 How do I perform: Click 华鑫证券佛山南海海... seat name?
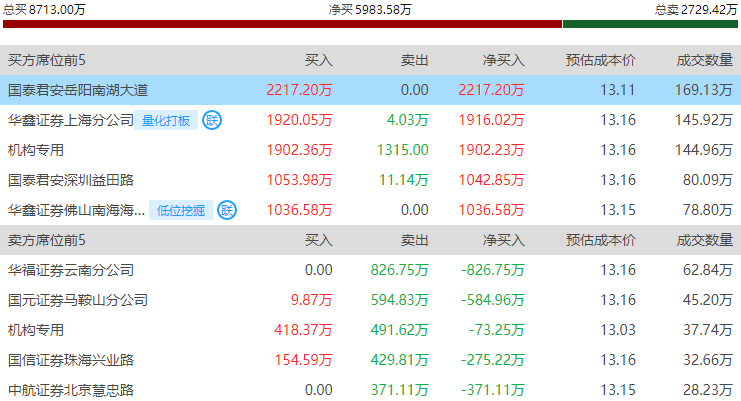(x=77, y=210)
